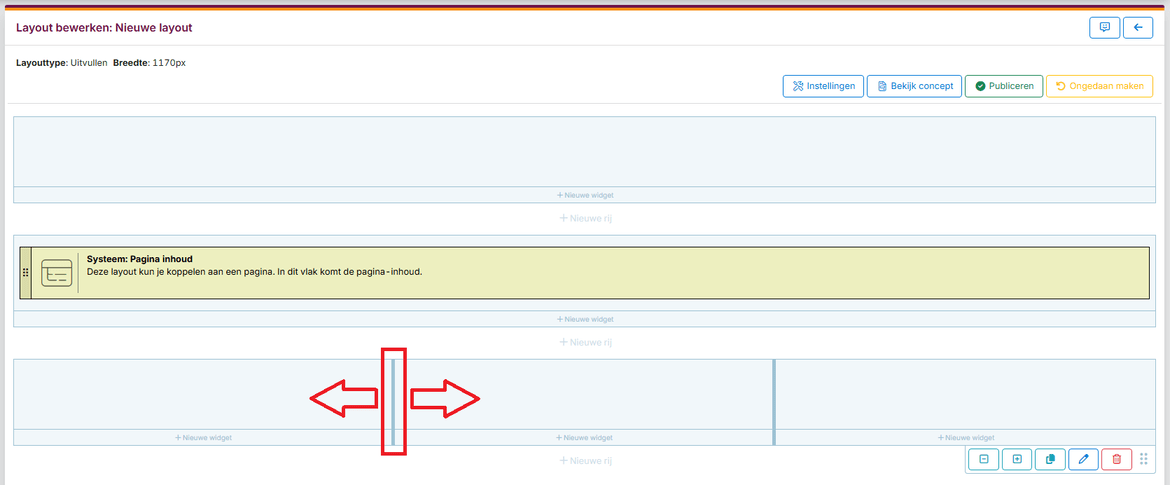Image resolution: width=1170 pixels, height=485 pixels.
Task: Go back using the left arrow button
Action: [x=1138, y=28]
